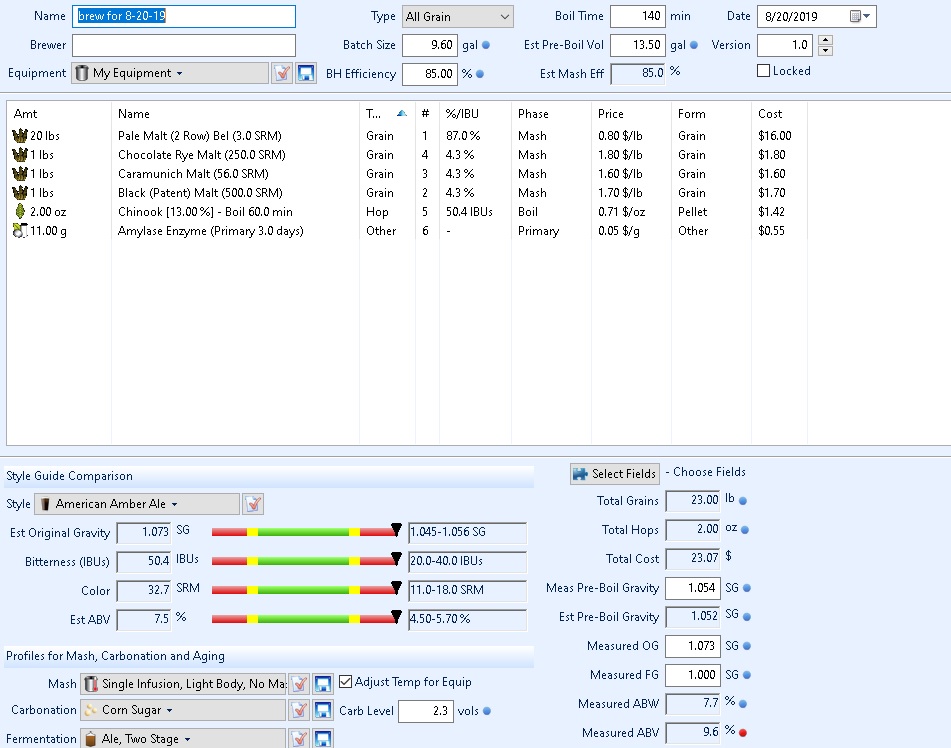This screenshot has width=951, height=748.
Task: Click the blue dot next to Batch Size
Action: (x=486, y=45)
